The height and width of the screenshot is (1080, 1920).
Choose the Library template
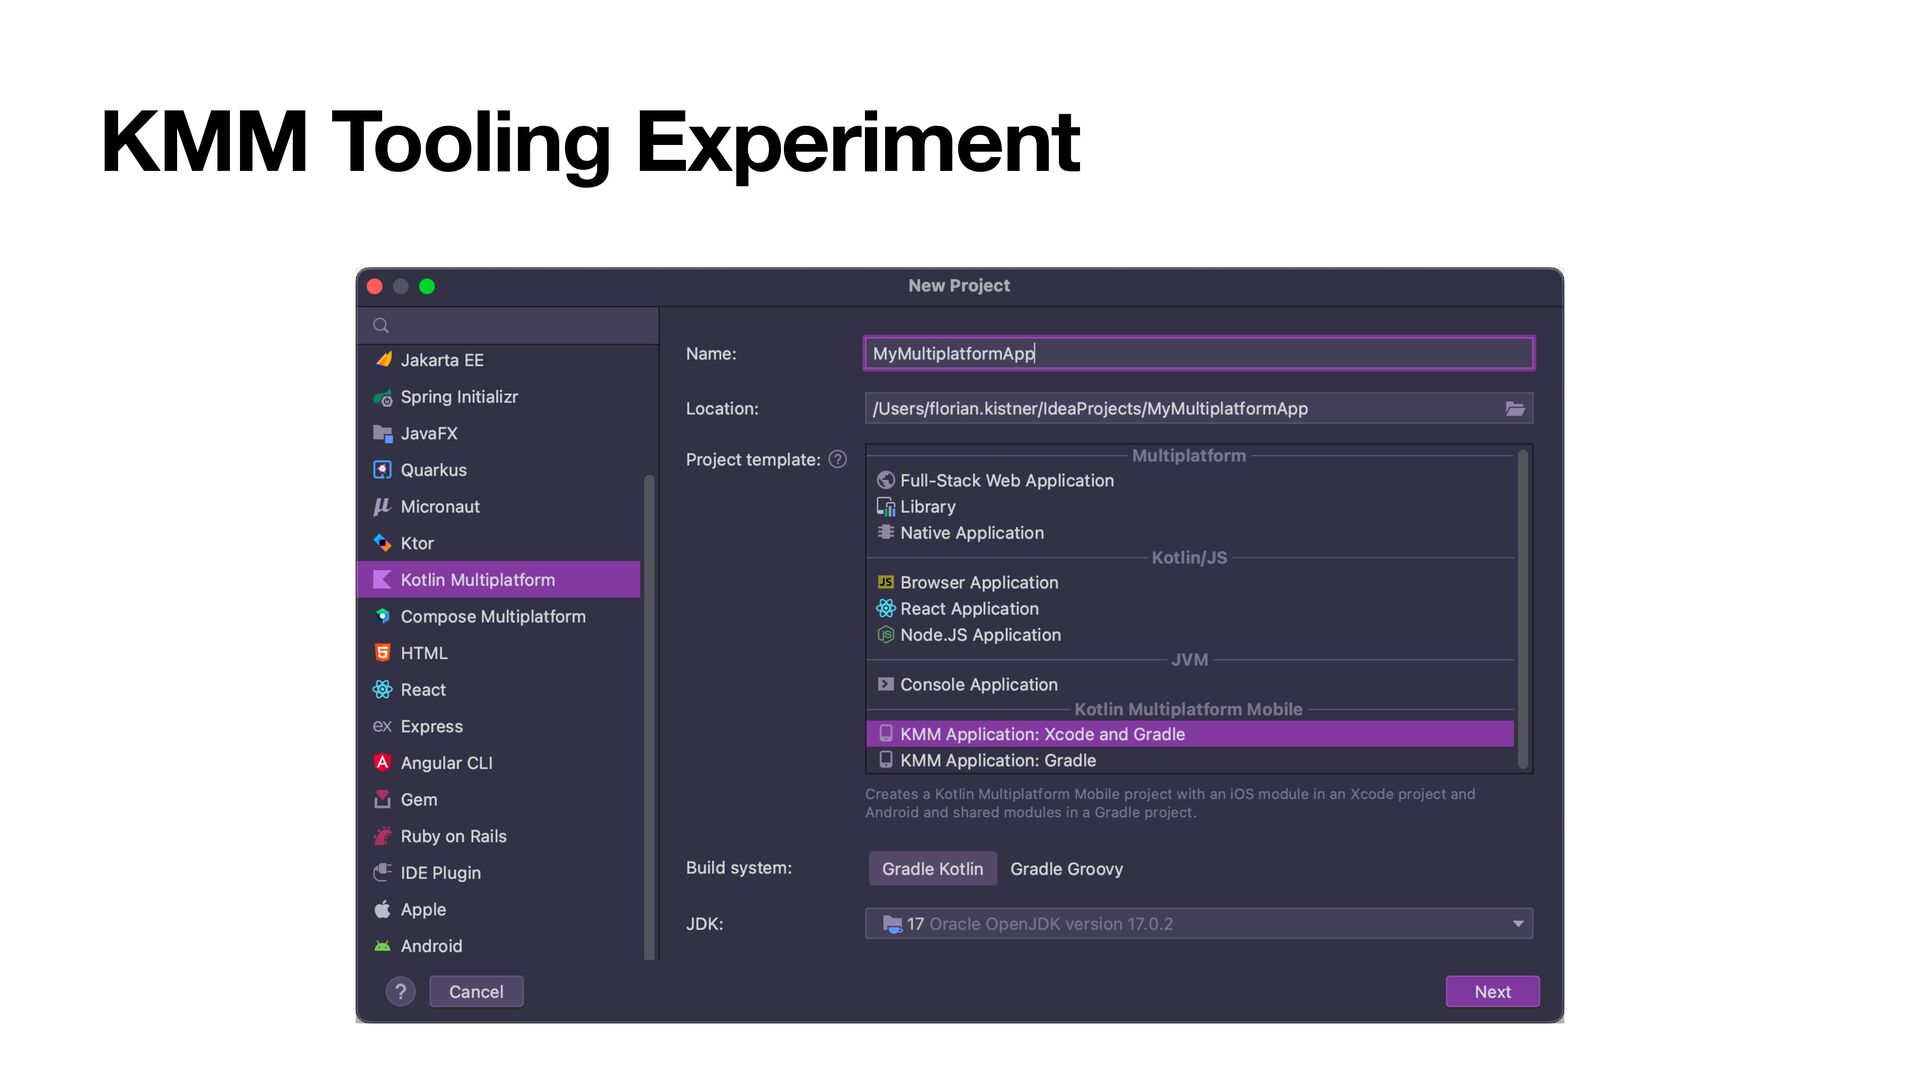coord(1190,507)
